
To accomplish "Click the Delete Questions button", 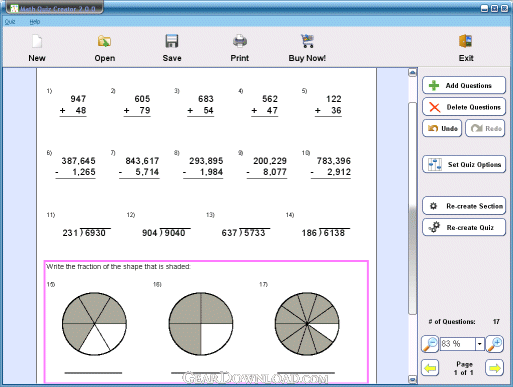I will point(464,107).
